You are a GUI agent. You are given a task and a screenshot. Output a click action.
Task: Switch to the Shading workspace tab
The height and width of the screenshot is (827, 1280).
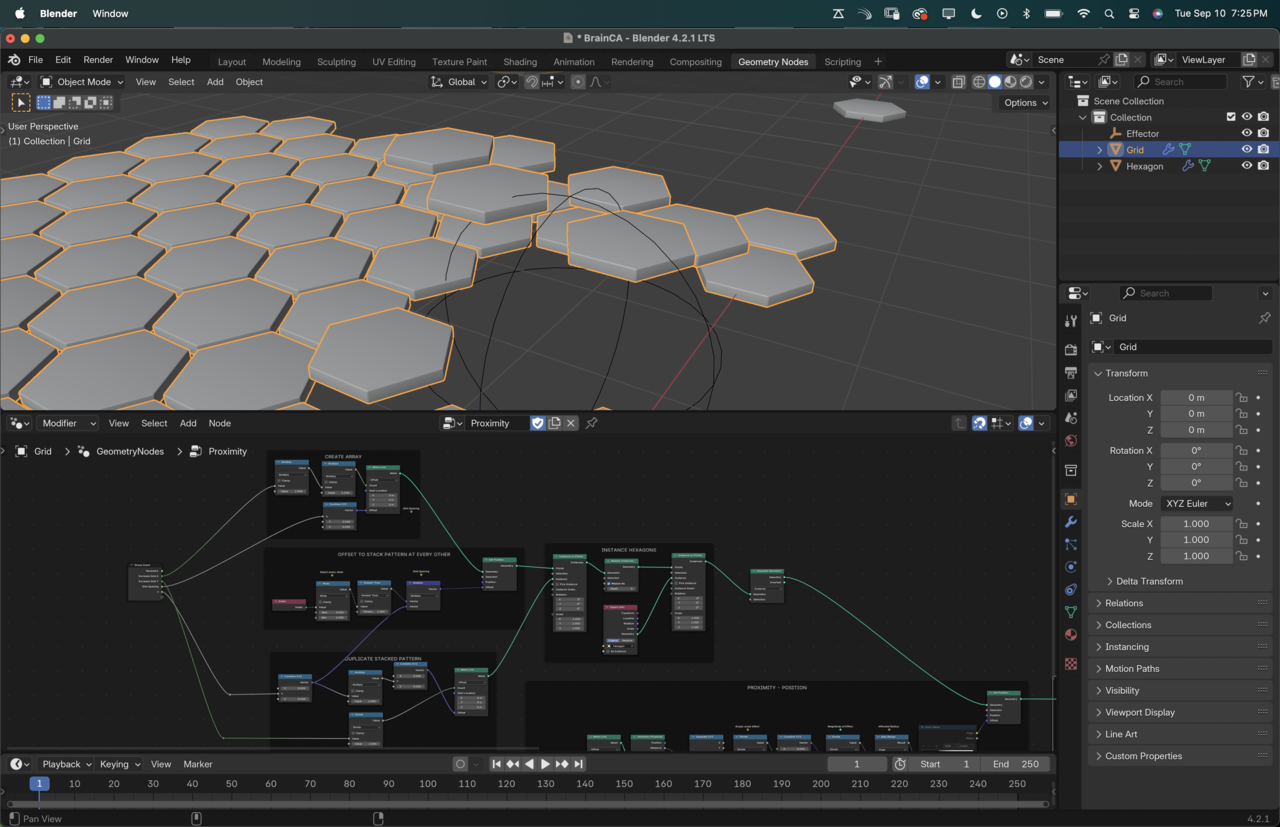[520, 62]
